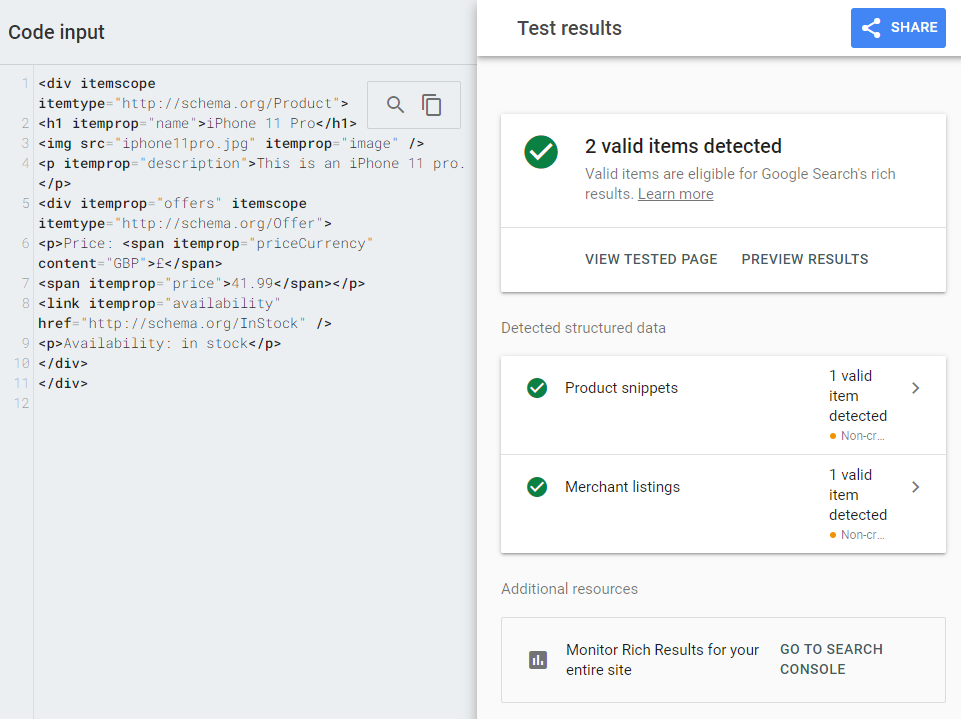961x719 pixels.
Task: Click the orange non-critical dot under Product snippets
Action: 833,436
